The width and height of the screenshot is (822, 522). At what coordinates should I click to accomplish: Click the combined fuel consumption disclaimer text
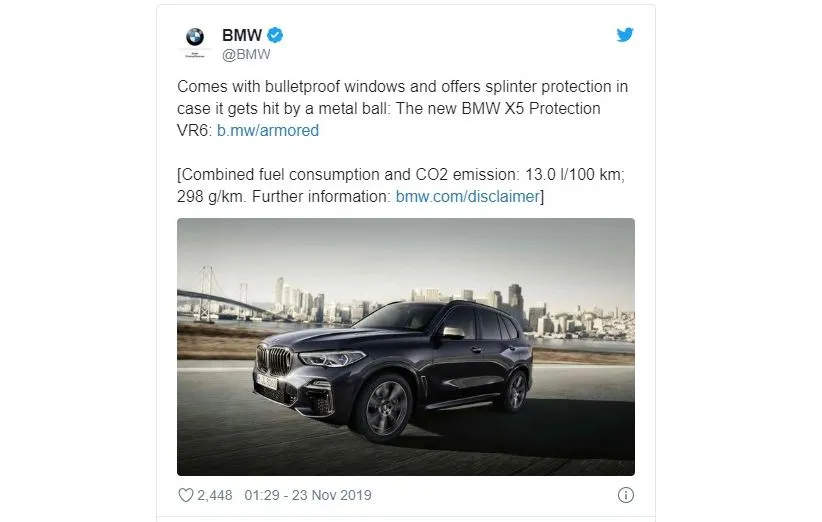(x=401, y=185)
